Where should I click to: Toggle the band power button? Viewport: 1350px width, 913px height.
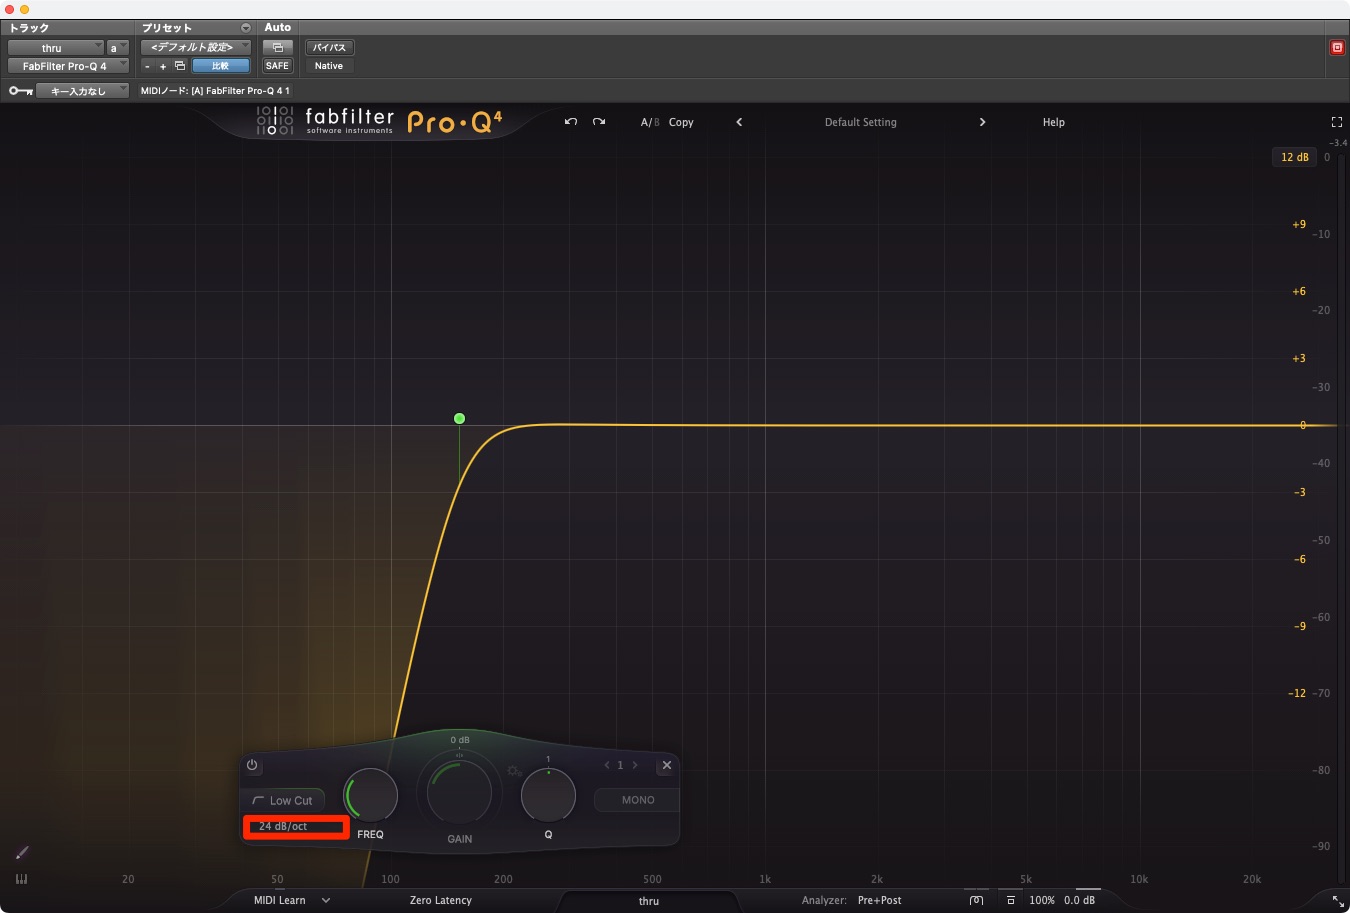252,765
